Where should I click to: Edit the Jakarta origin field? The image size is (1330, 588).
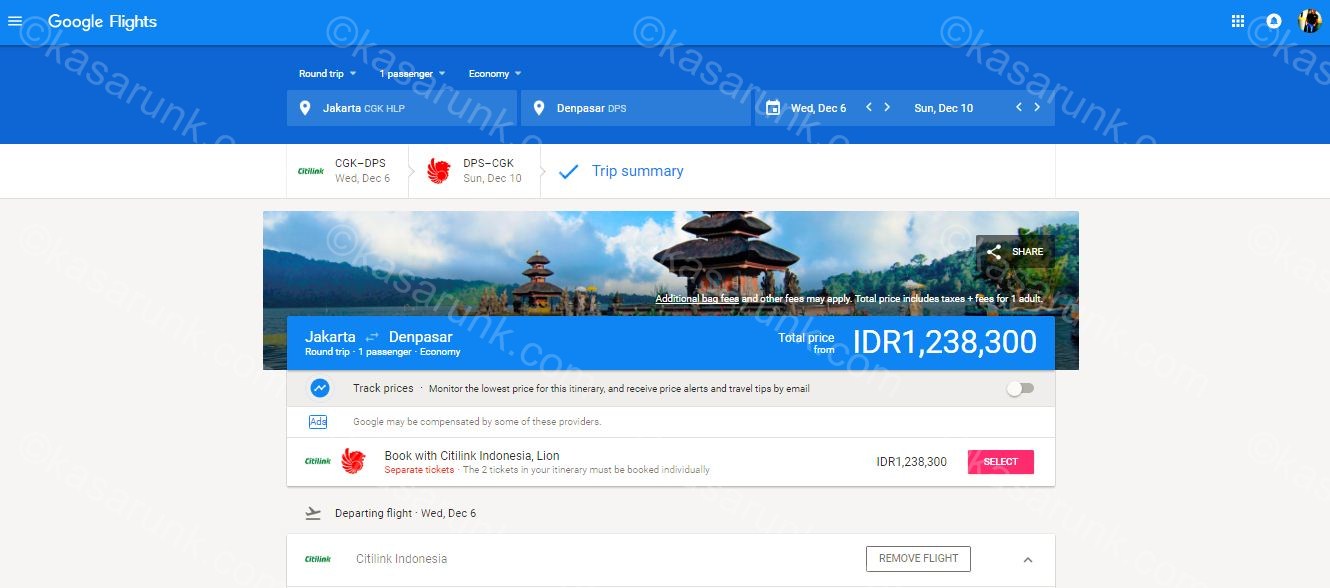pos(402,108)
